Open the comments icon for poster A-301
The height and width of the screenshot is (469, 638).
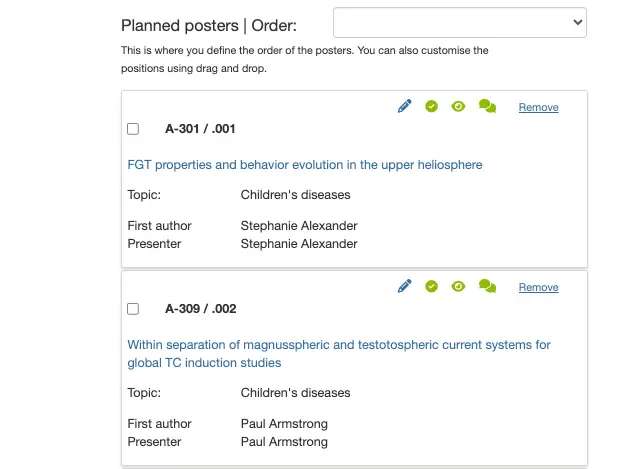(x=487, y=106)
